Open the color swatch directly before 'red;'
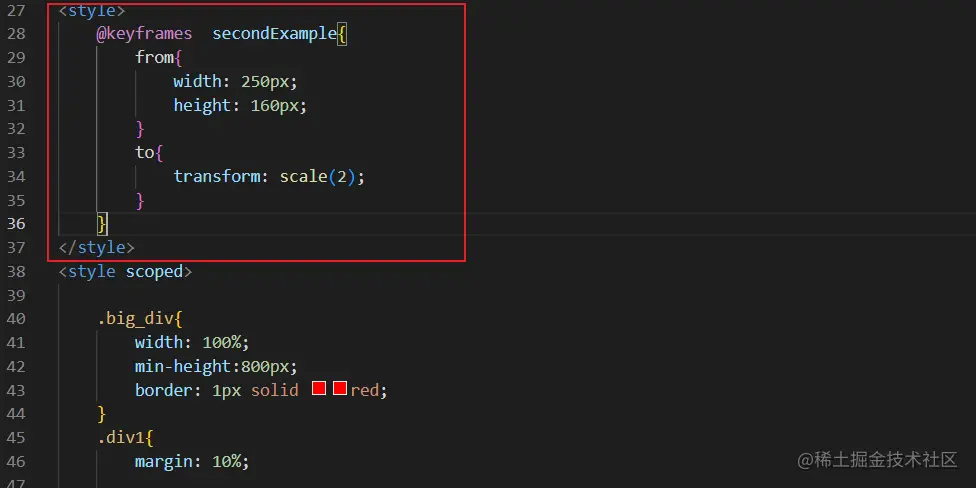976x488 pixels. pos(340,389)
